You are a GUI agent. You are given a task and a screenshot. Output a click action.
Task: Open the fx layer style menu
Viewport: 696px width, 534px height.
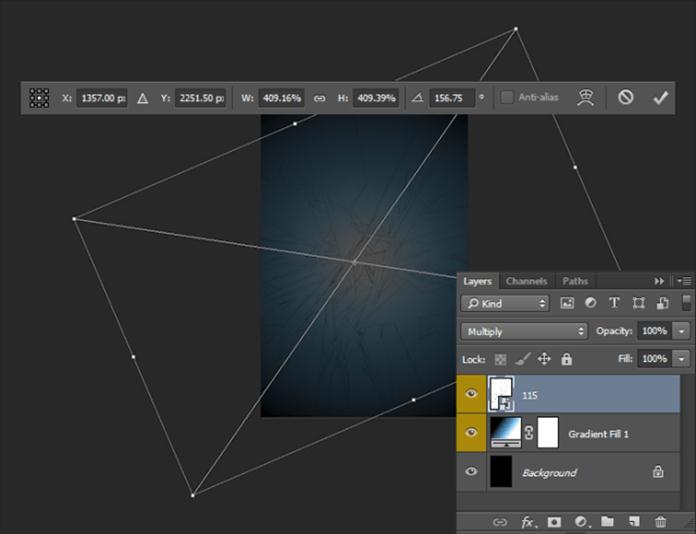click(527, 522)
